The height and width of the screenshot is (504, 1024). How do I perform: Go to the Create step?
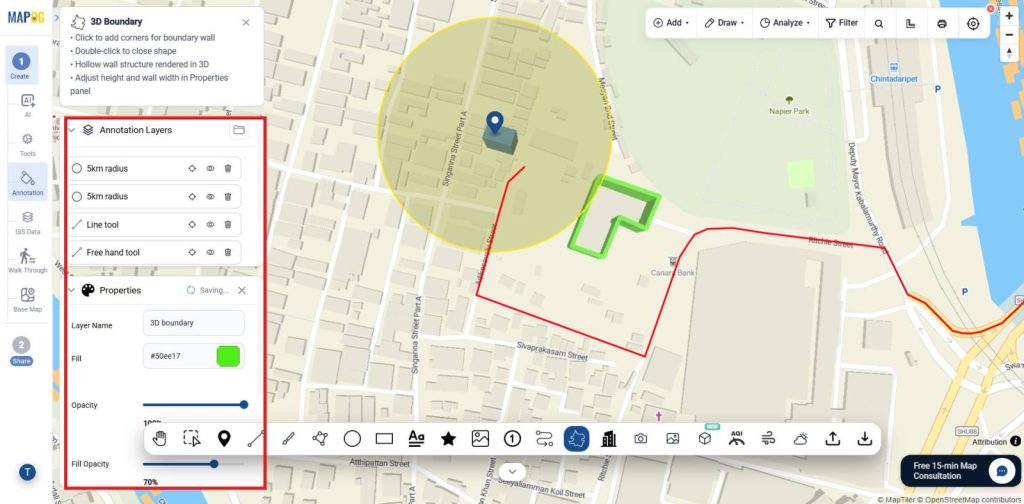click(21, 66)
